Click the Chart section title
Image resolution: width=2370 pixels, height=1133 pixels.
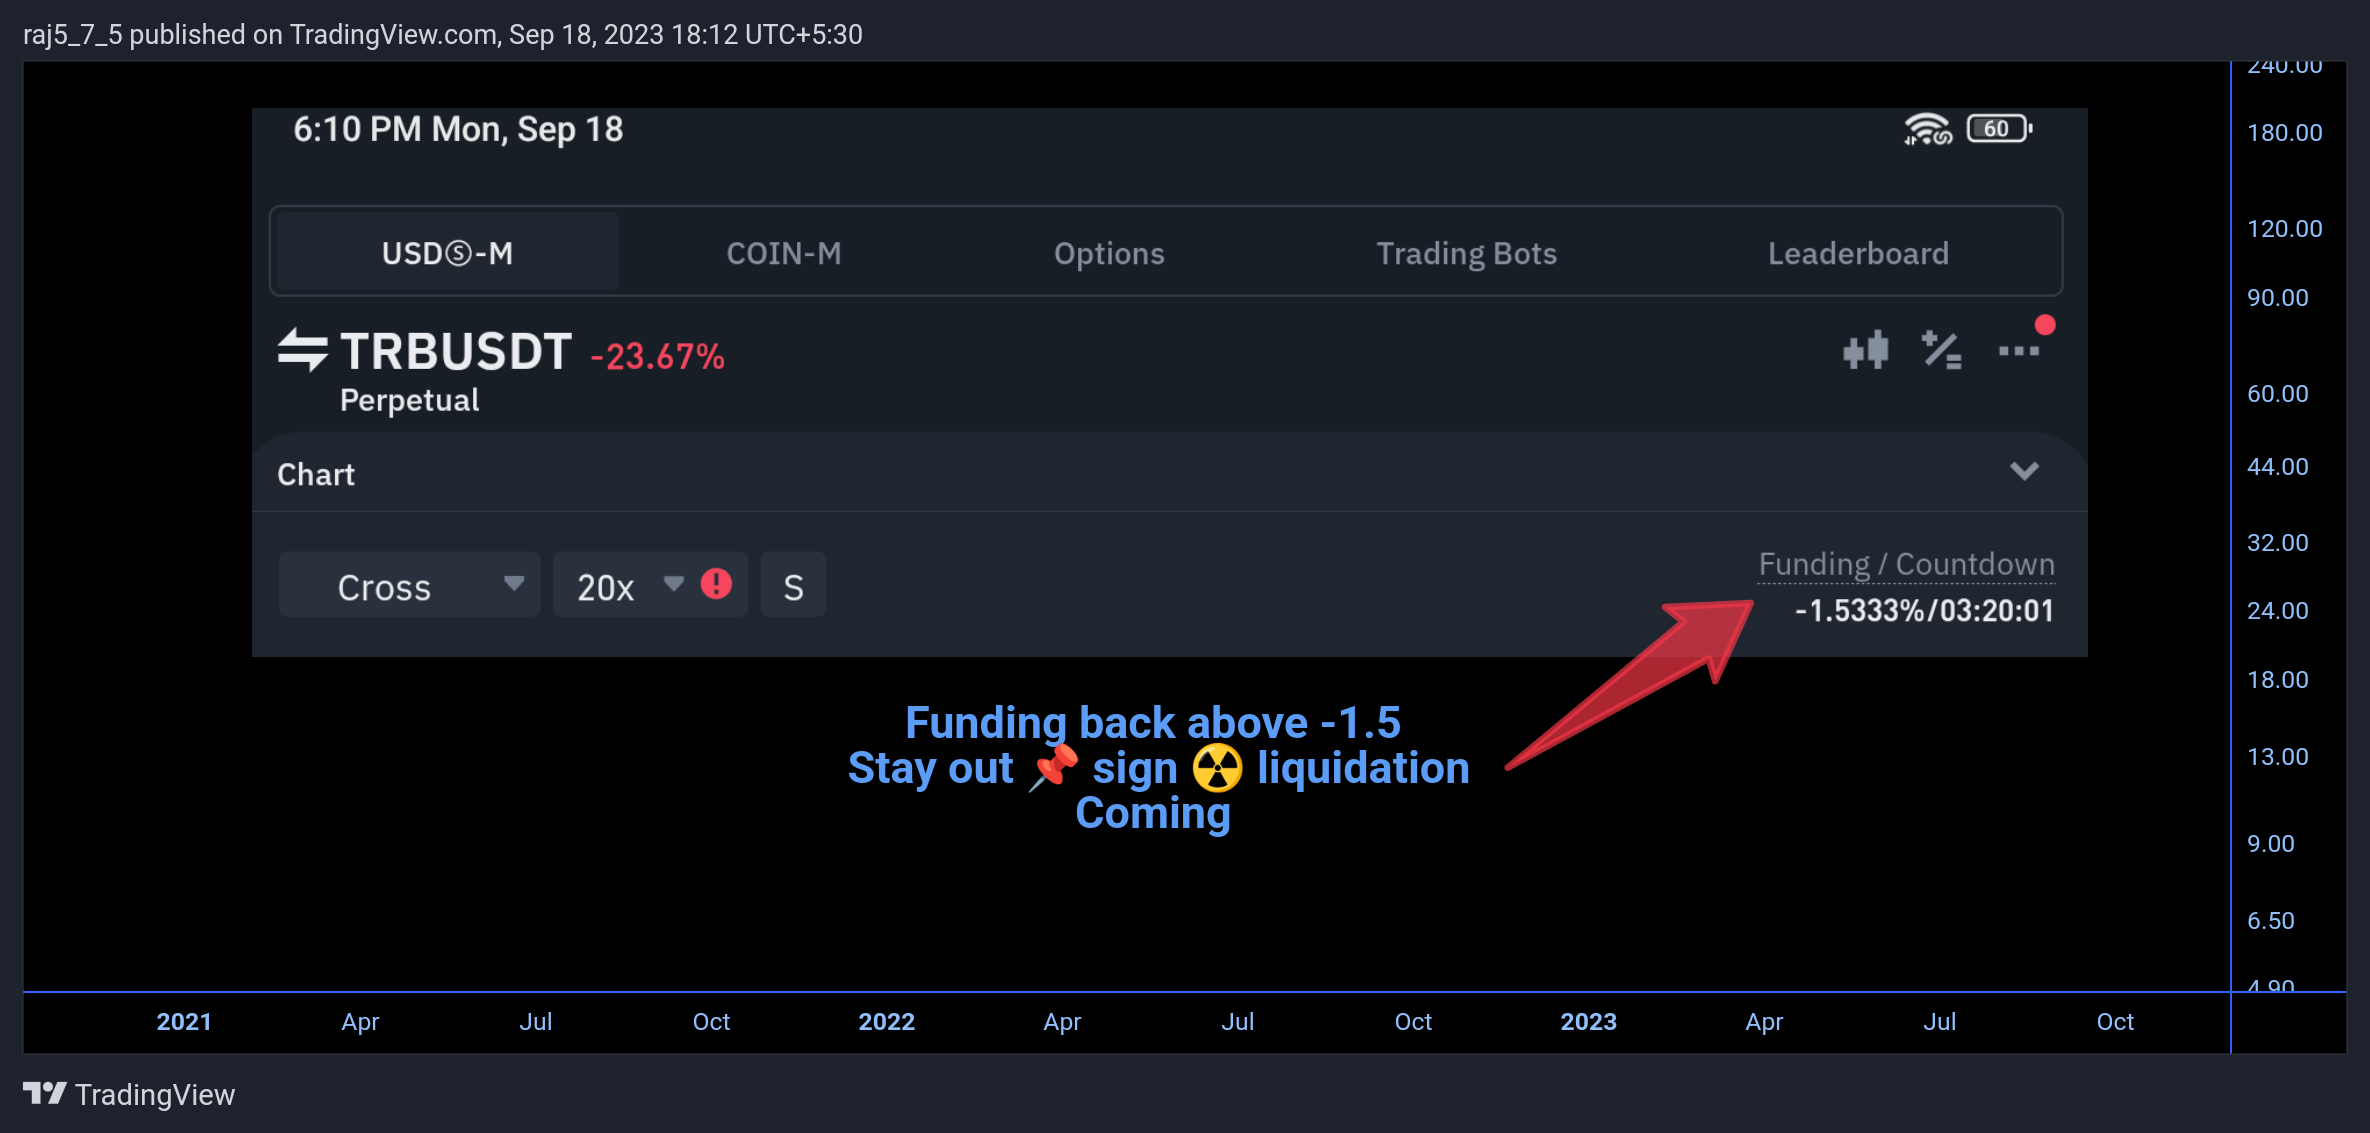click(x=316, y=474)
